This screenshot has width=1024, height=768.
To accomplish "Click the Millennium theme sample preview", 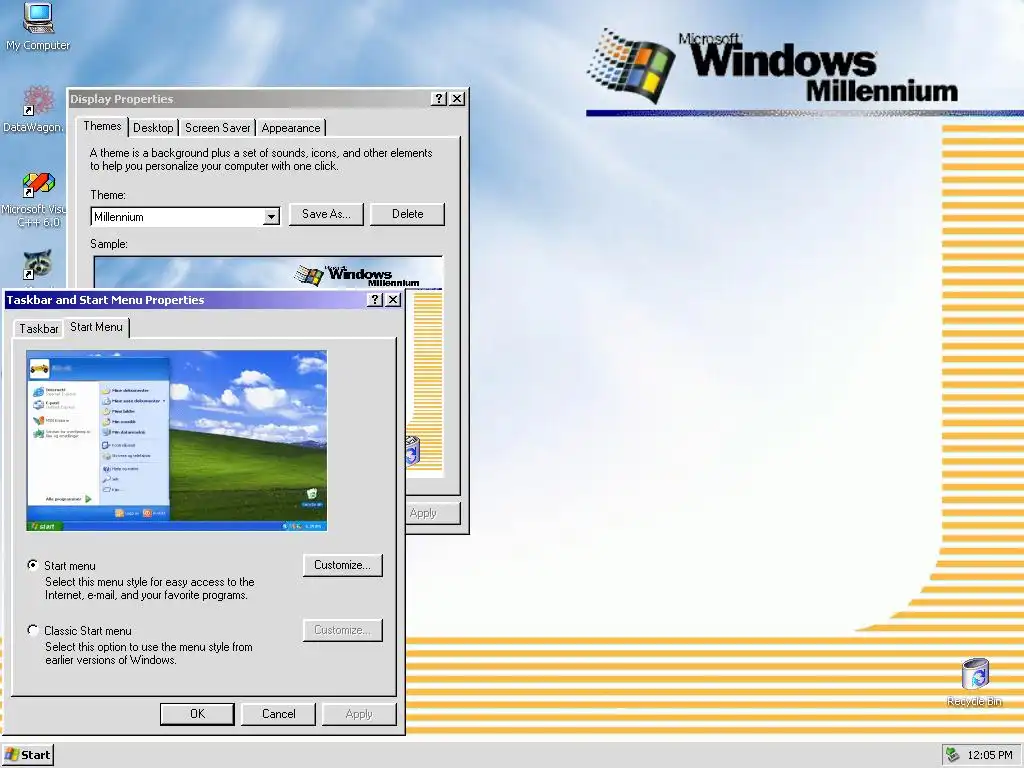I will [x=268, y=272].
